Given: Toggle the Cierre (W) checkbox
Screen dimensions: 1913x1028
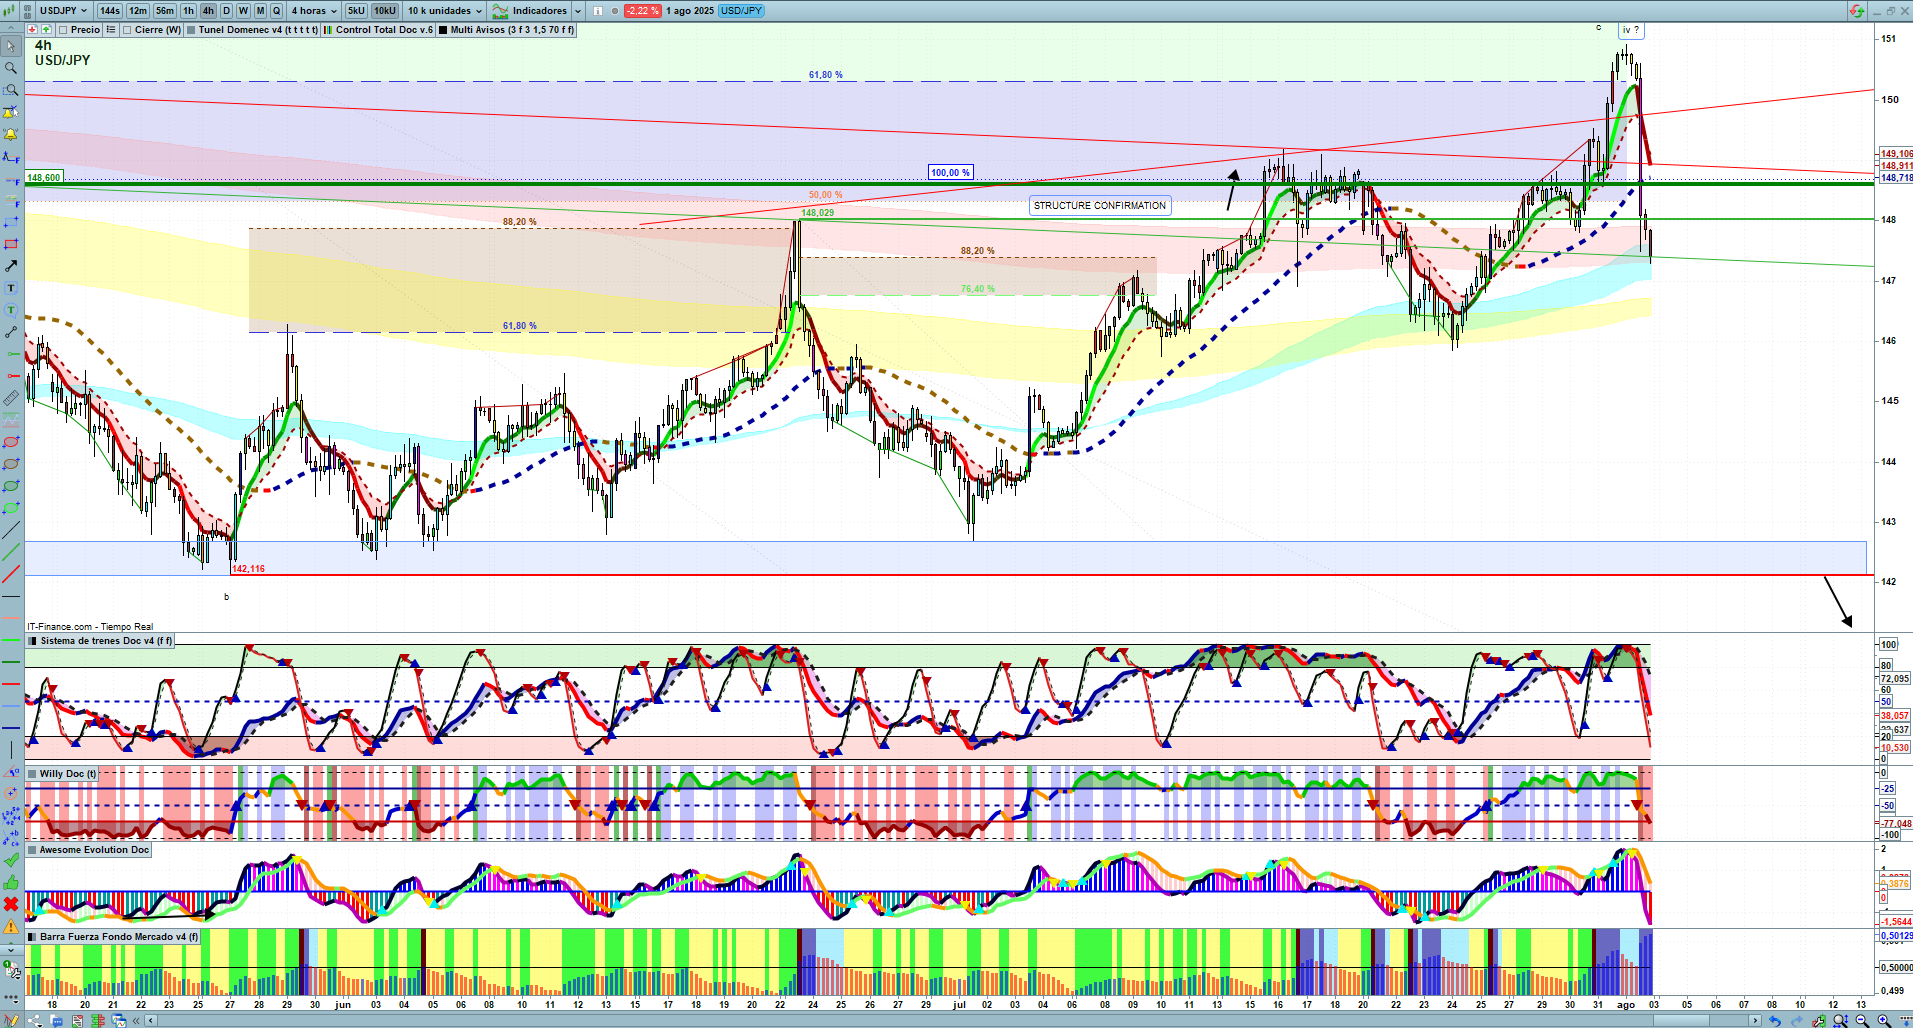Looking at the screenshot, I should (127, 30).
